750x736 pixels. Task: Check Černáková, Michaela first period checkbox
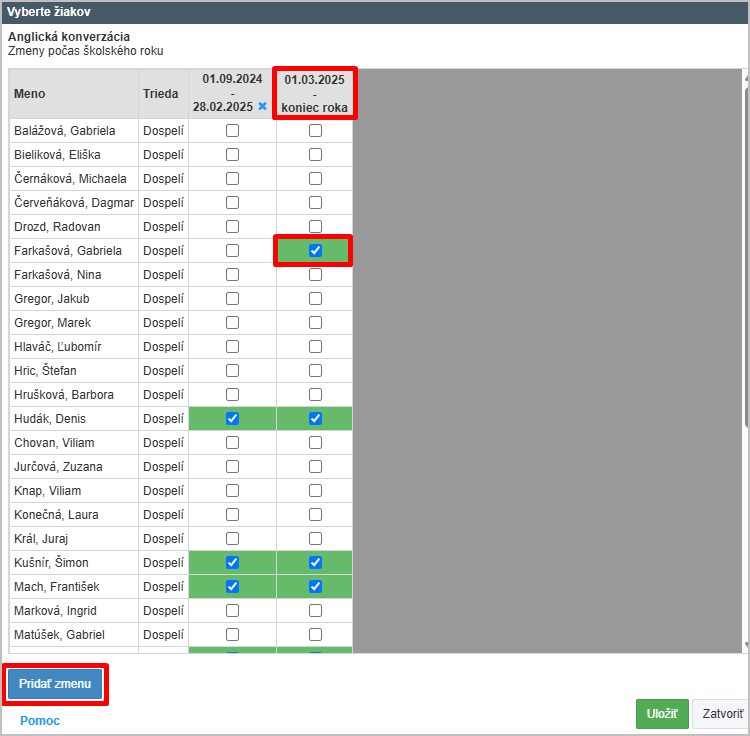tap(232, 179)
